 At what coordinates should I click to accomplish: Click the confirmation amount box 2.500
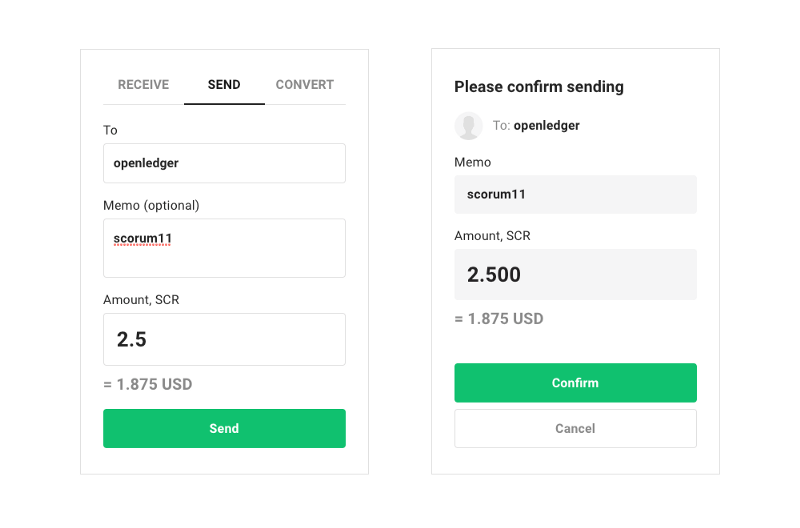[x=576, y=274]
